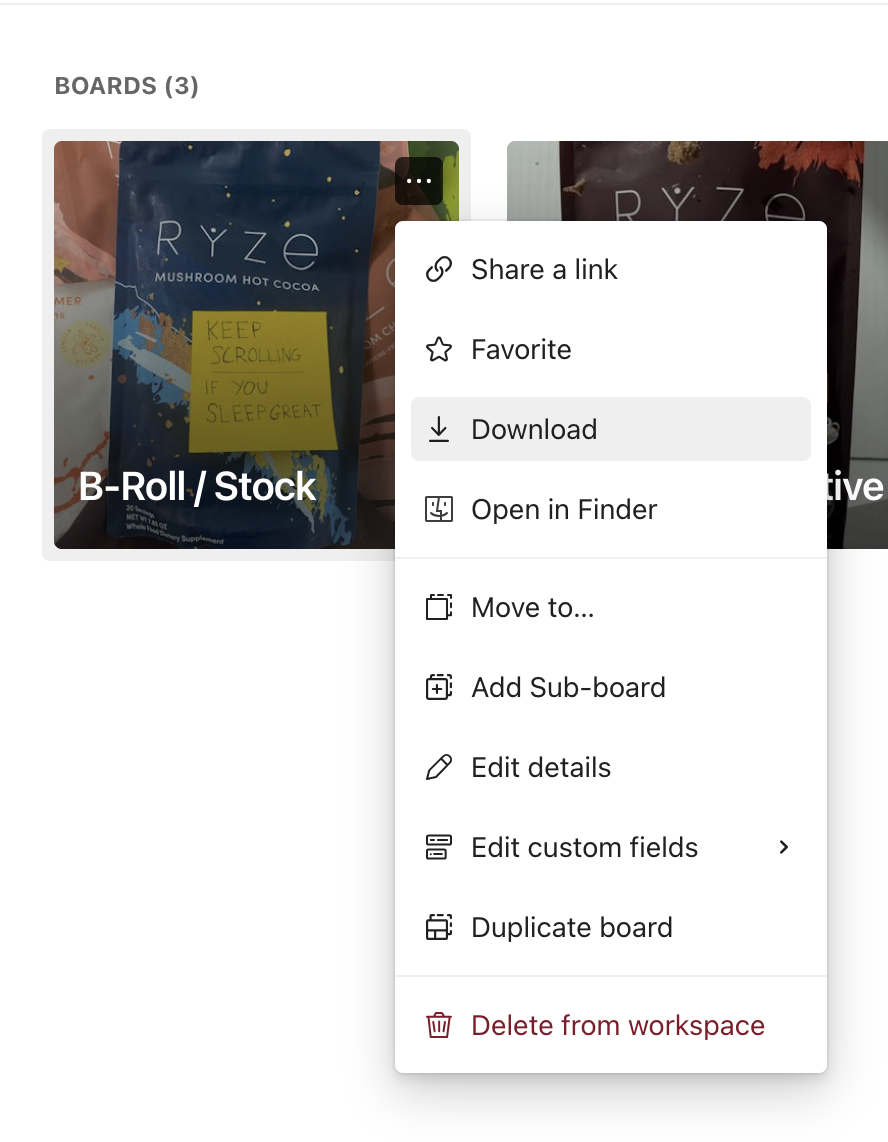
Task: Open the three-dot menu on B-Roll board
Action: click(x=419, y=181)
